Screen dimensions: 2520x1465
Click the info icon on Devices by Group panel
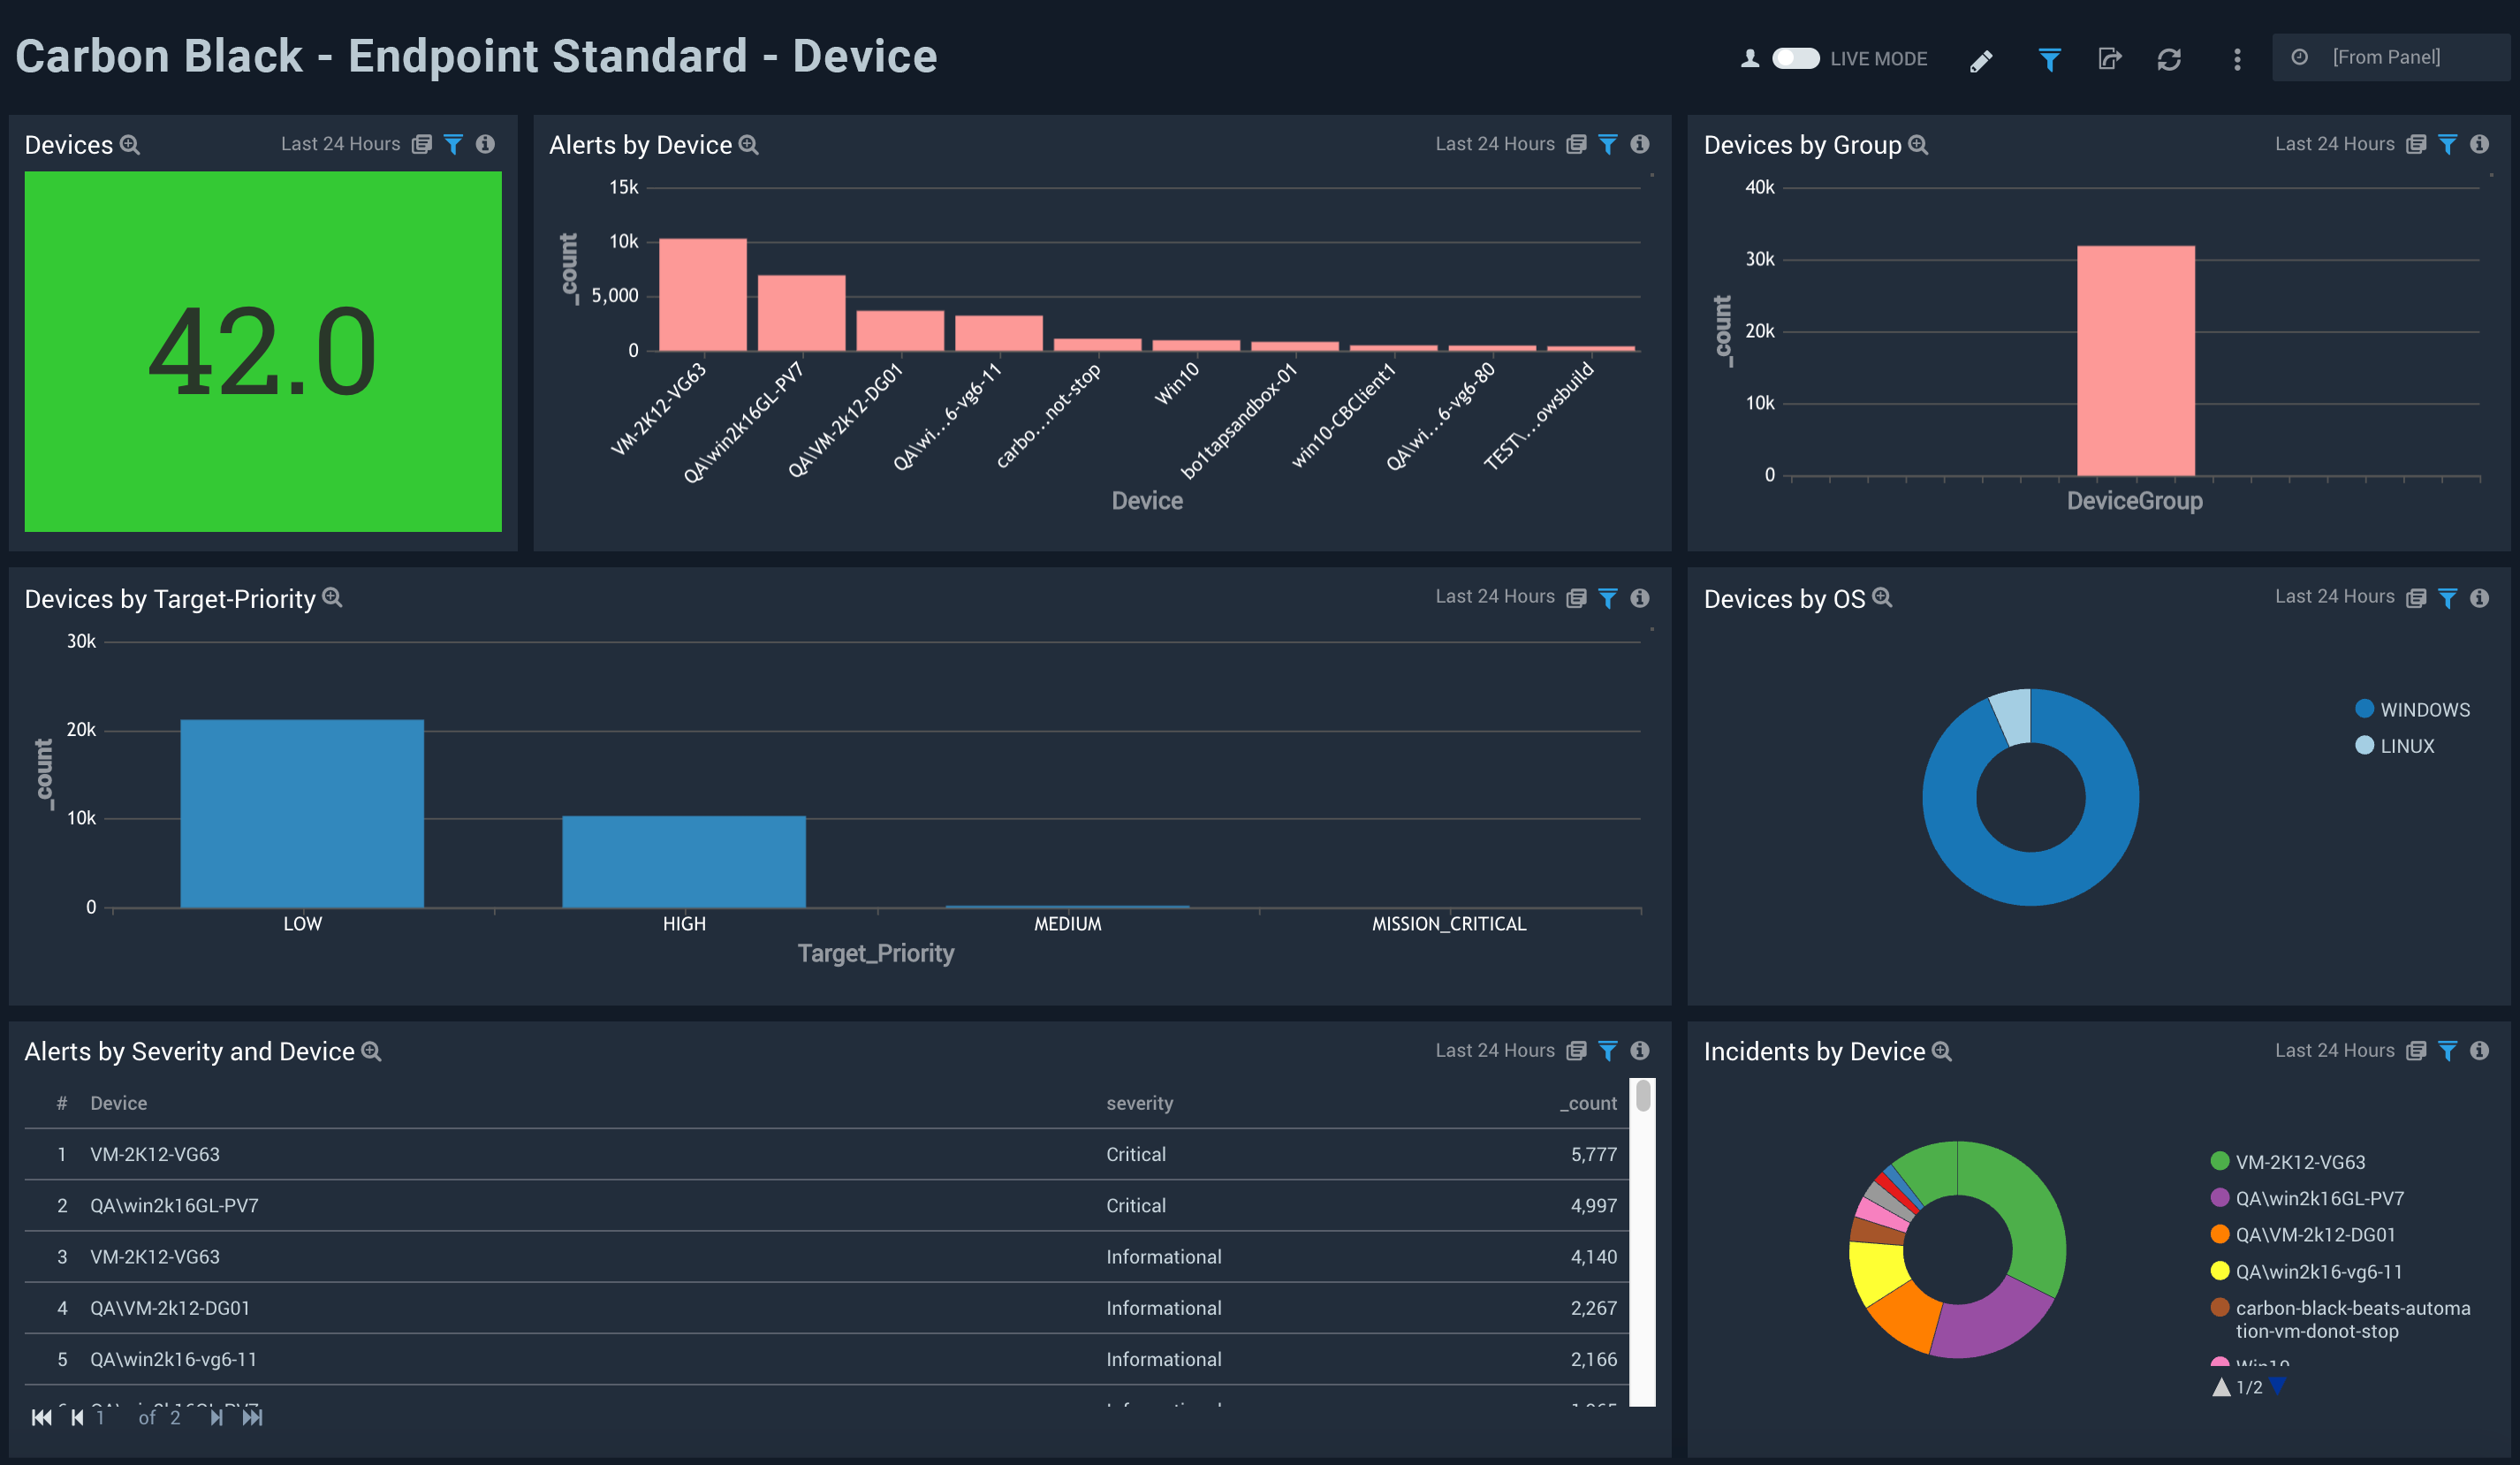(2480, 144)
